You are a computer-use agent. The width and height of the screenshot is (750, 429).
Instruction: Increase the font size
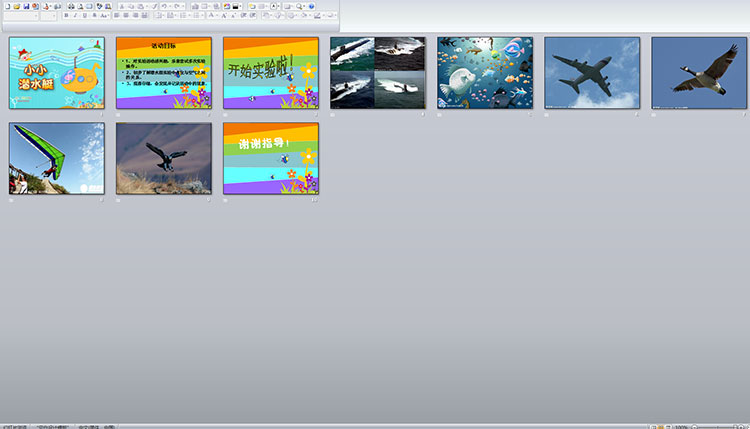pos(223,15)
